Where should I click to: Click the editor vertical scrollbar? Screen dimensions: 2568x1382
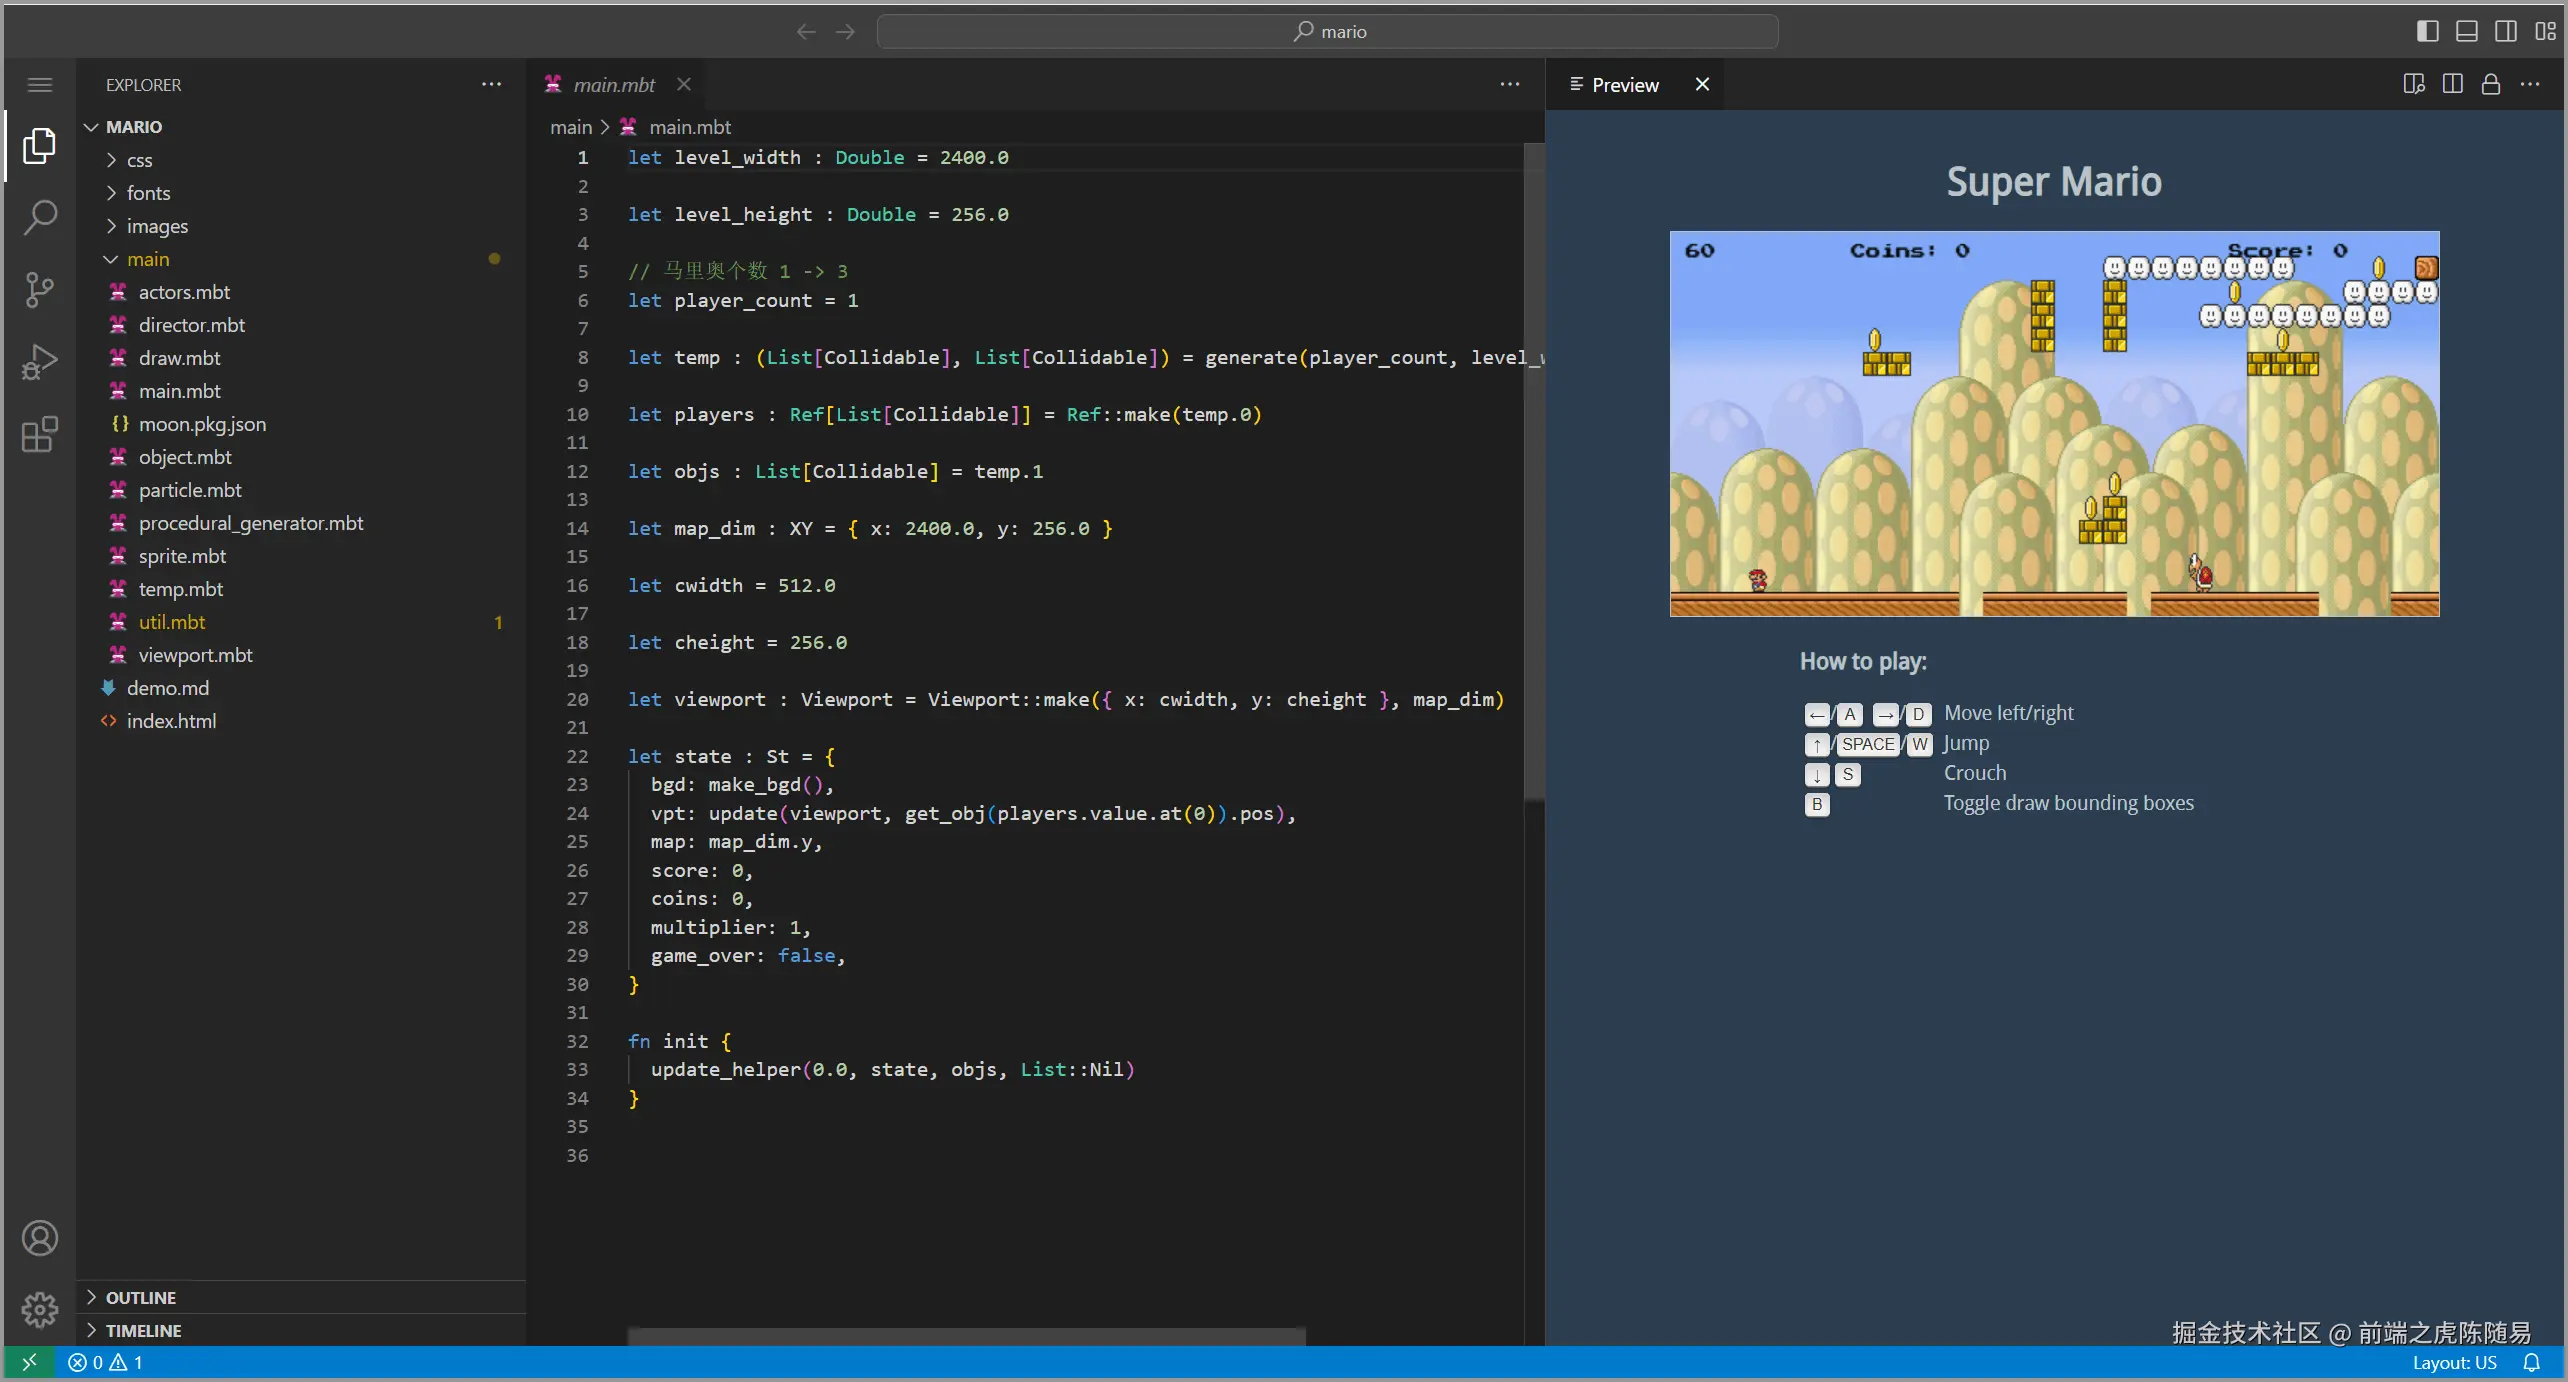pos(1534,470)
